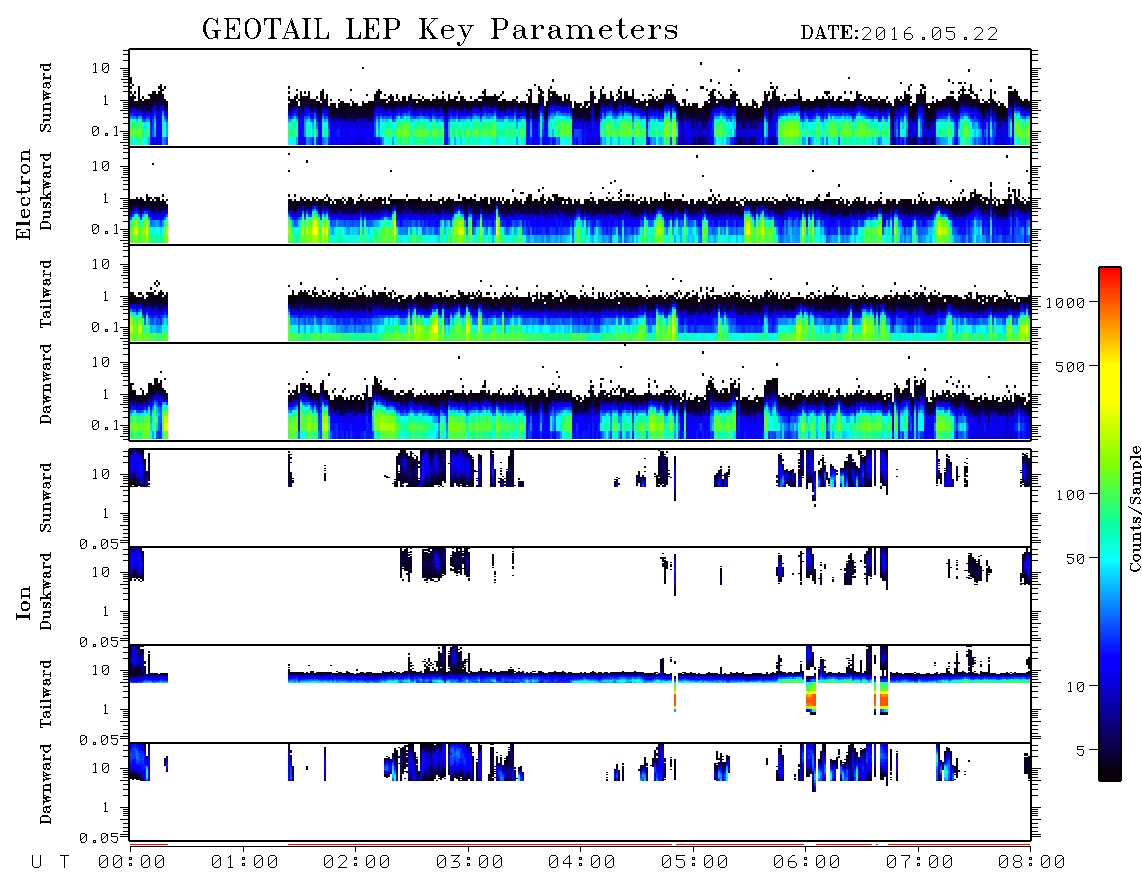This screenshot has height=880, width=1142.
Task: Select the Electron Dawnward axis label
Action: pos(46,385)
